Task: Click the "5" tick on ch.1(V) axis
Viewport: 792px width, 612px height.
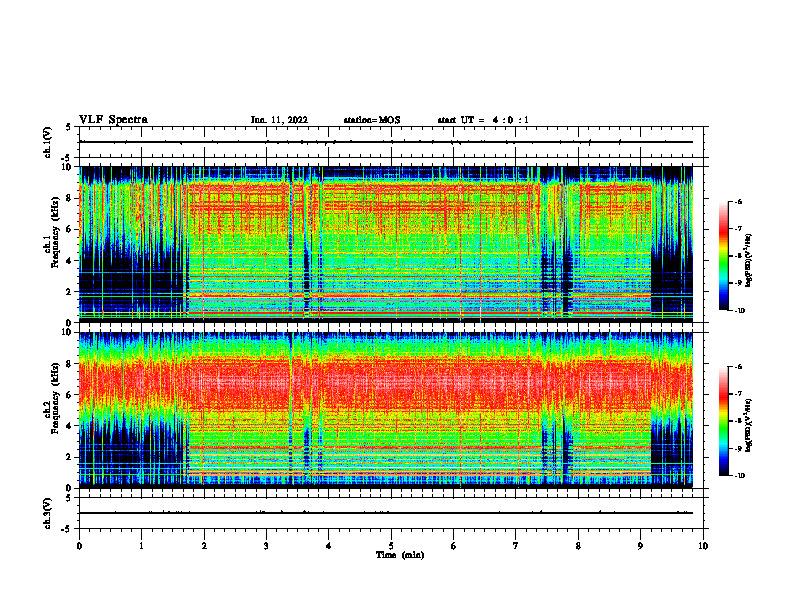Action: pos(69,127)
